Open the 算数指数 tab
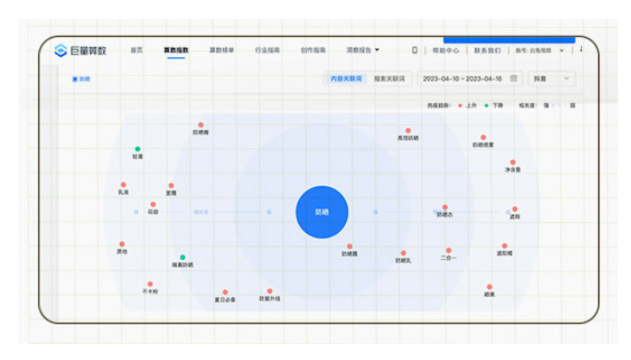 point(176,50)
